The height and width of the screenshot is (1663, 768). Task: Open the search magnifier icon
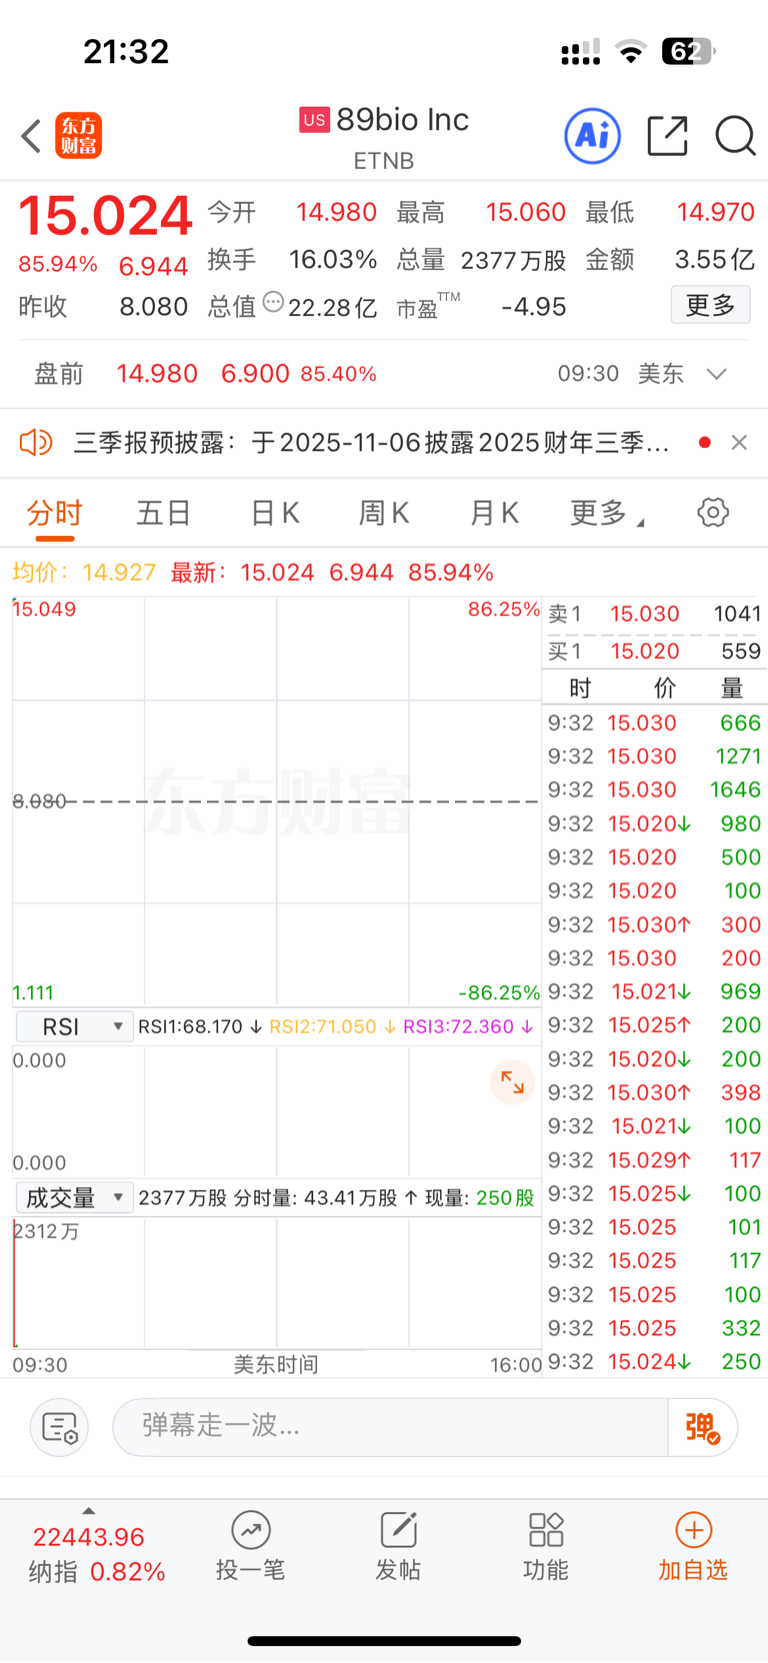click(x=735, y=136)
